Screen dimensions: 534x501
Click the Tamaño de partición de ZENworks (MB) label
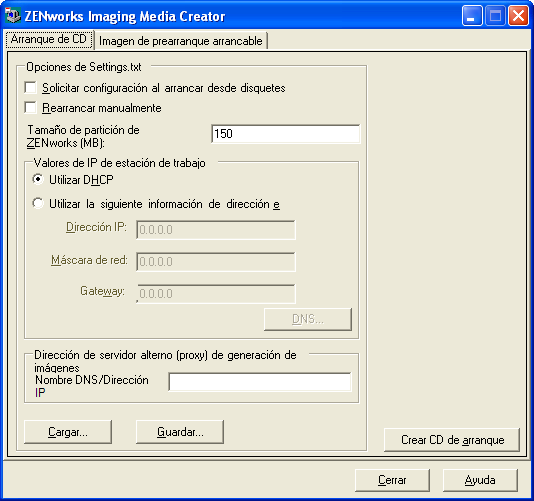pyautogui.click(x=83, y=137)
